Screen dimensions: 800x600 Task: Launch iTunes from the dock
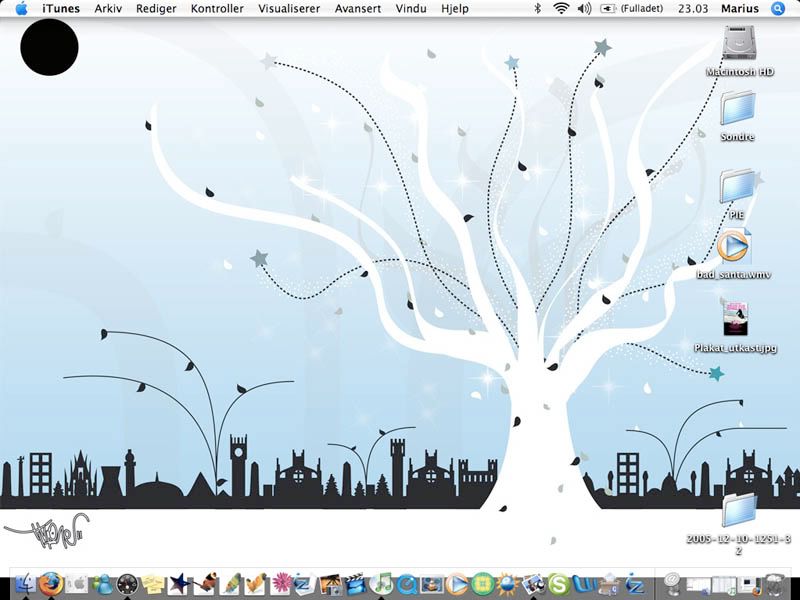[x=381, y=583]
